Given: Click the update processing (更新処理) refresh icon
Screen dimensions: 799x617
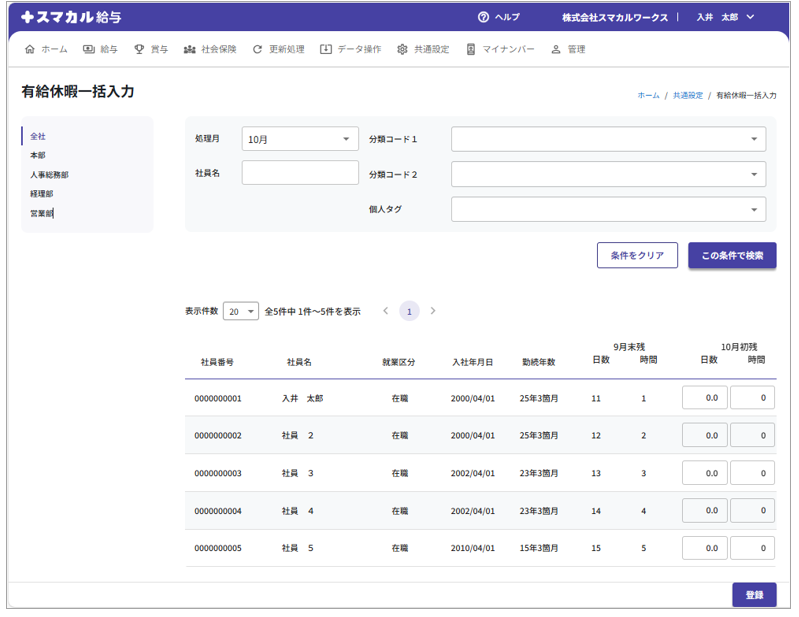Looking at the screenshot, I should 258,49.
